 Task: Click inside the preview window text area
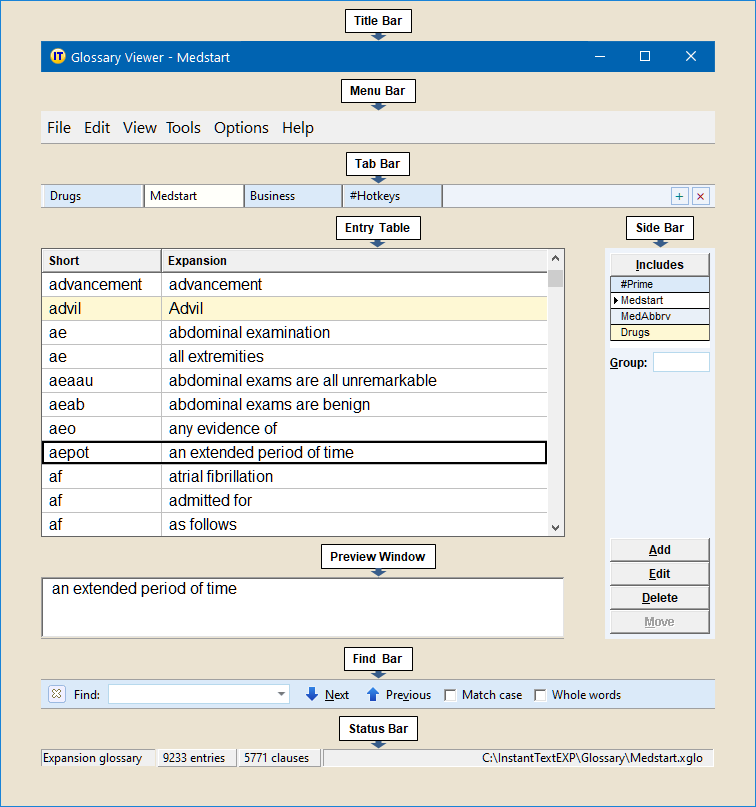point(303,608)
